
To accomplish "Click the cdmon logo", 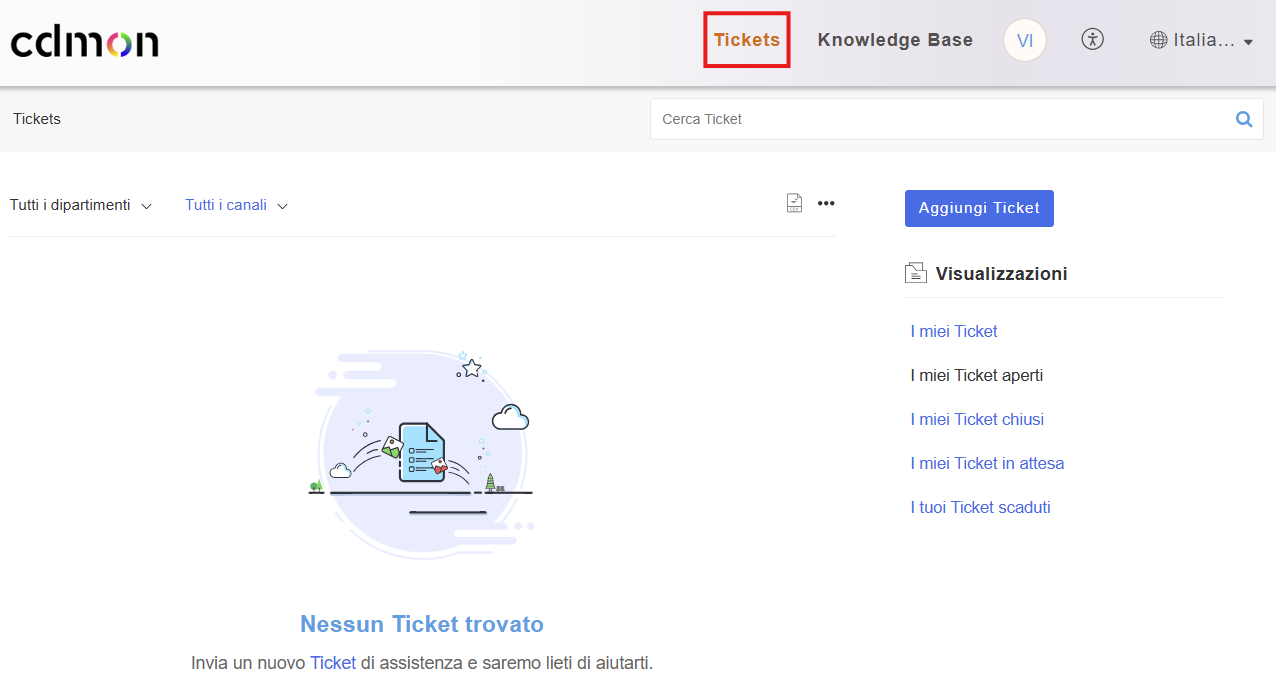I will (85, 42).
